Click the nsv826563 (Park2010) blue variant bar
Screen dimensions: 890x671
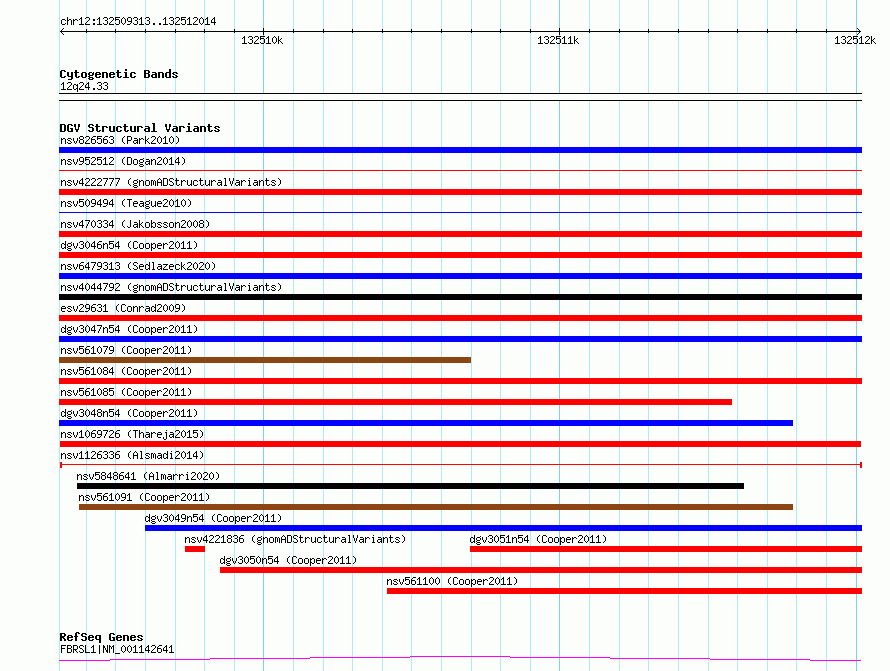pyautogui.click(x=460, y=150)
